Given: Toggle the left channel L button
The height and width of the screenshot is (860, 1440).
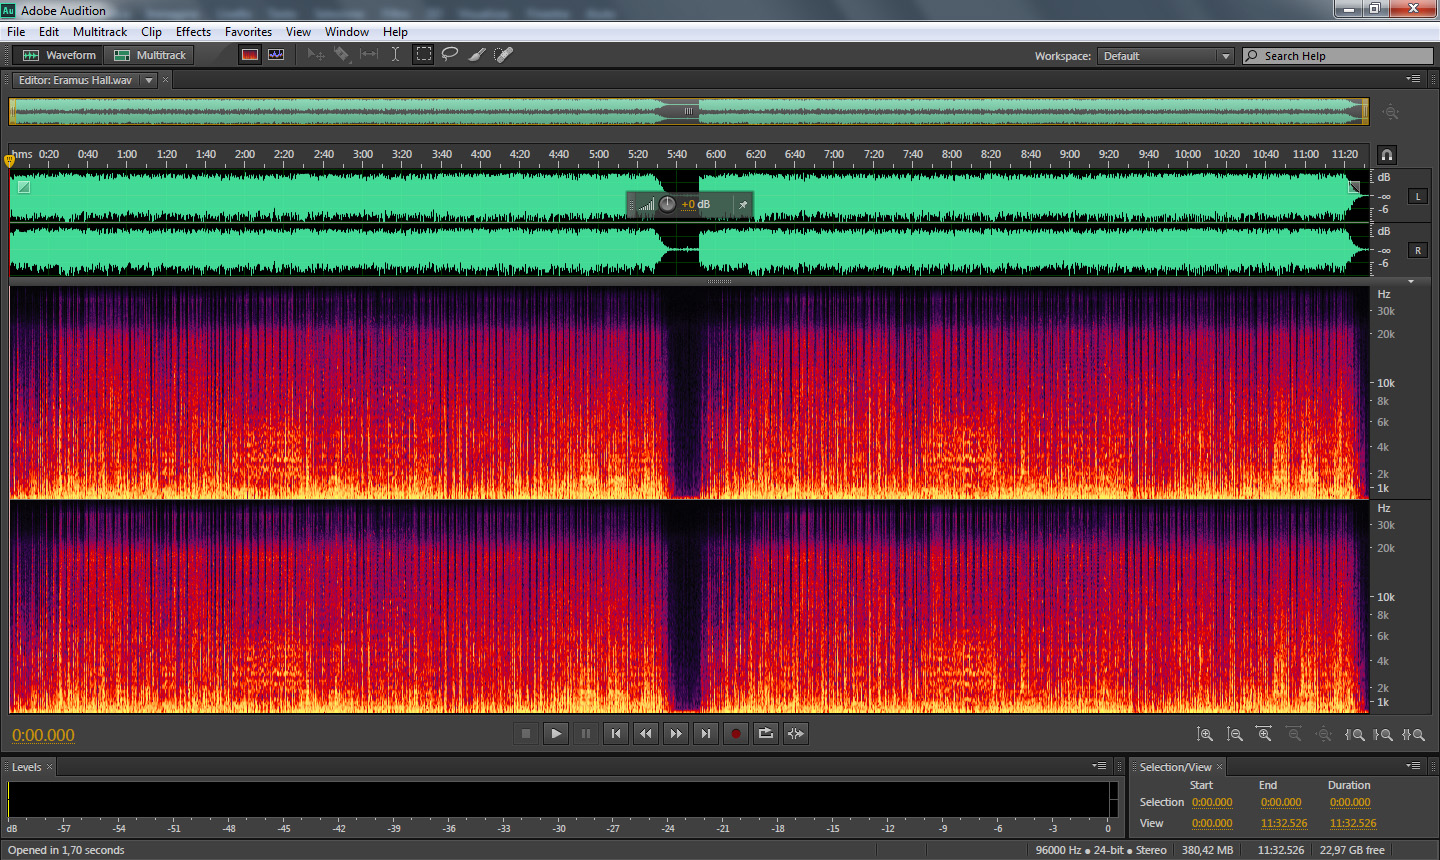Looking at the screenshot, I should (x=1418, y=196).
